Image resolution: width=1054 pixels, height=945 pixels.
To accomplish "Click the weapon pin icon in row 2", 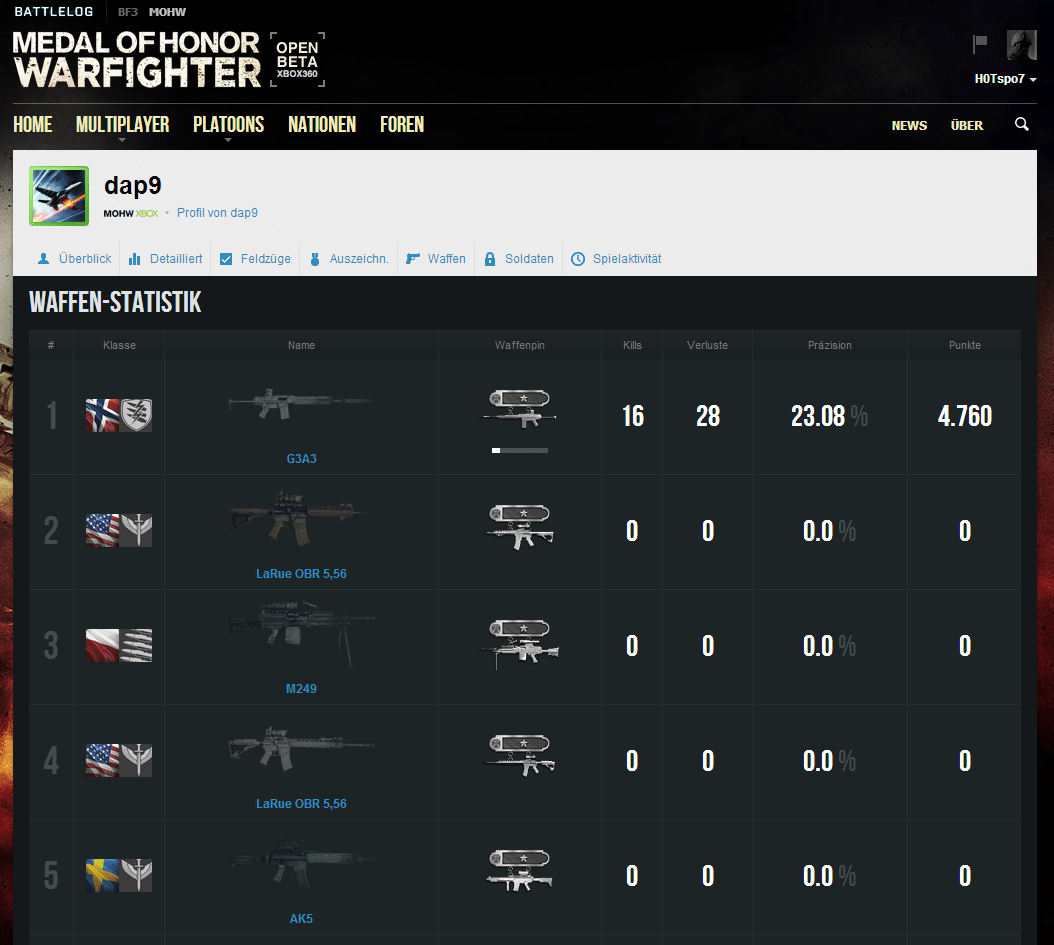I will (x=520, y=527).
